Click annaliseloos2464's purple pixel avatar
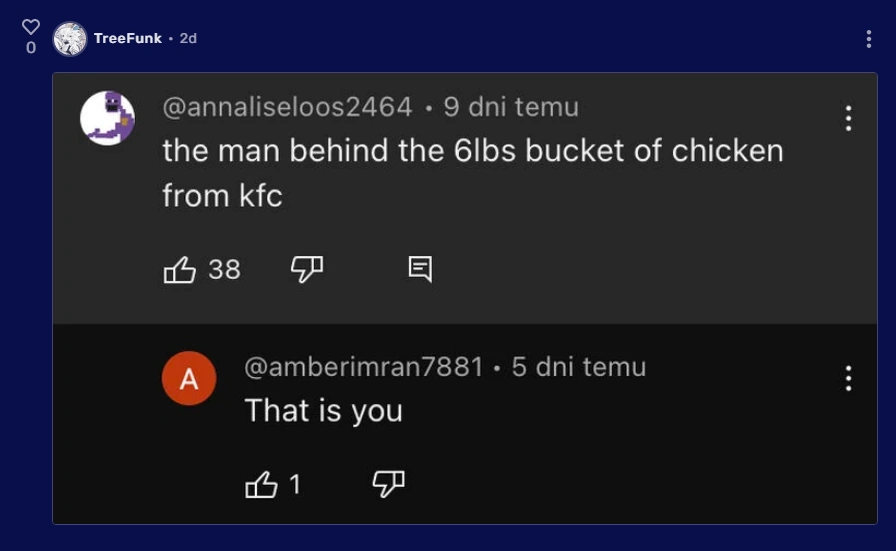Viewport: 896px width, 551px height. (107, 117)
